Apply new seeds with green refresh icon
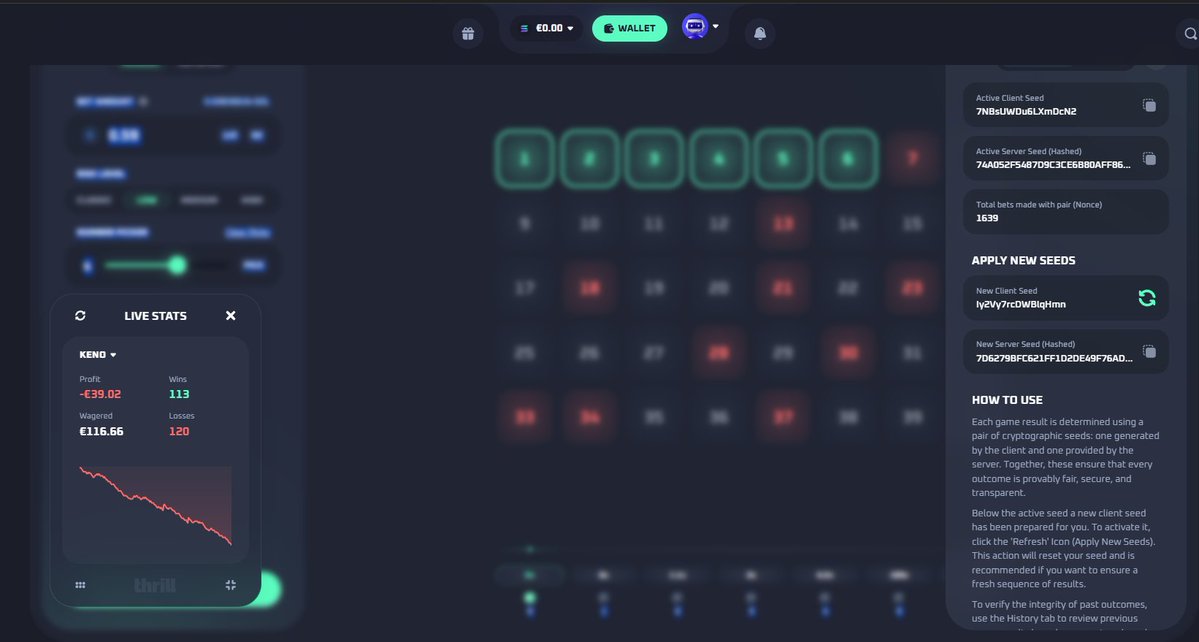 click(x=1147, y=298)
